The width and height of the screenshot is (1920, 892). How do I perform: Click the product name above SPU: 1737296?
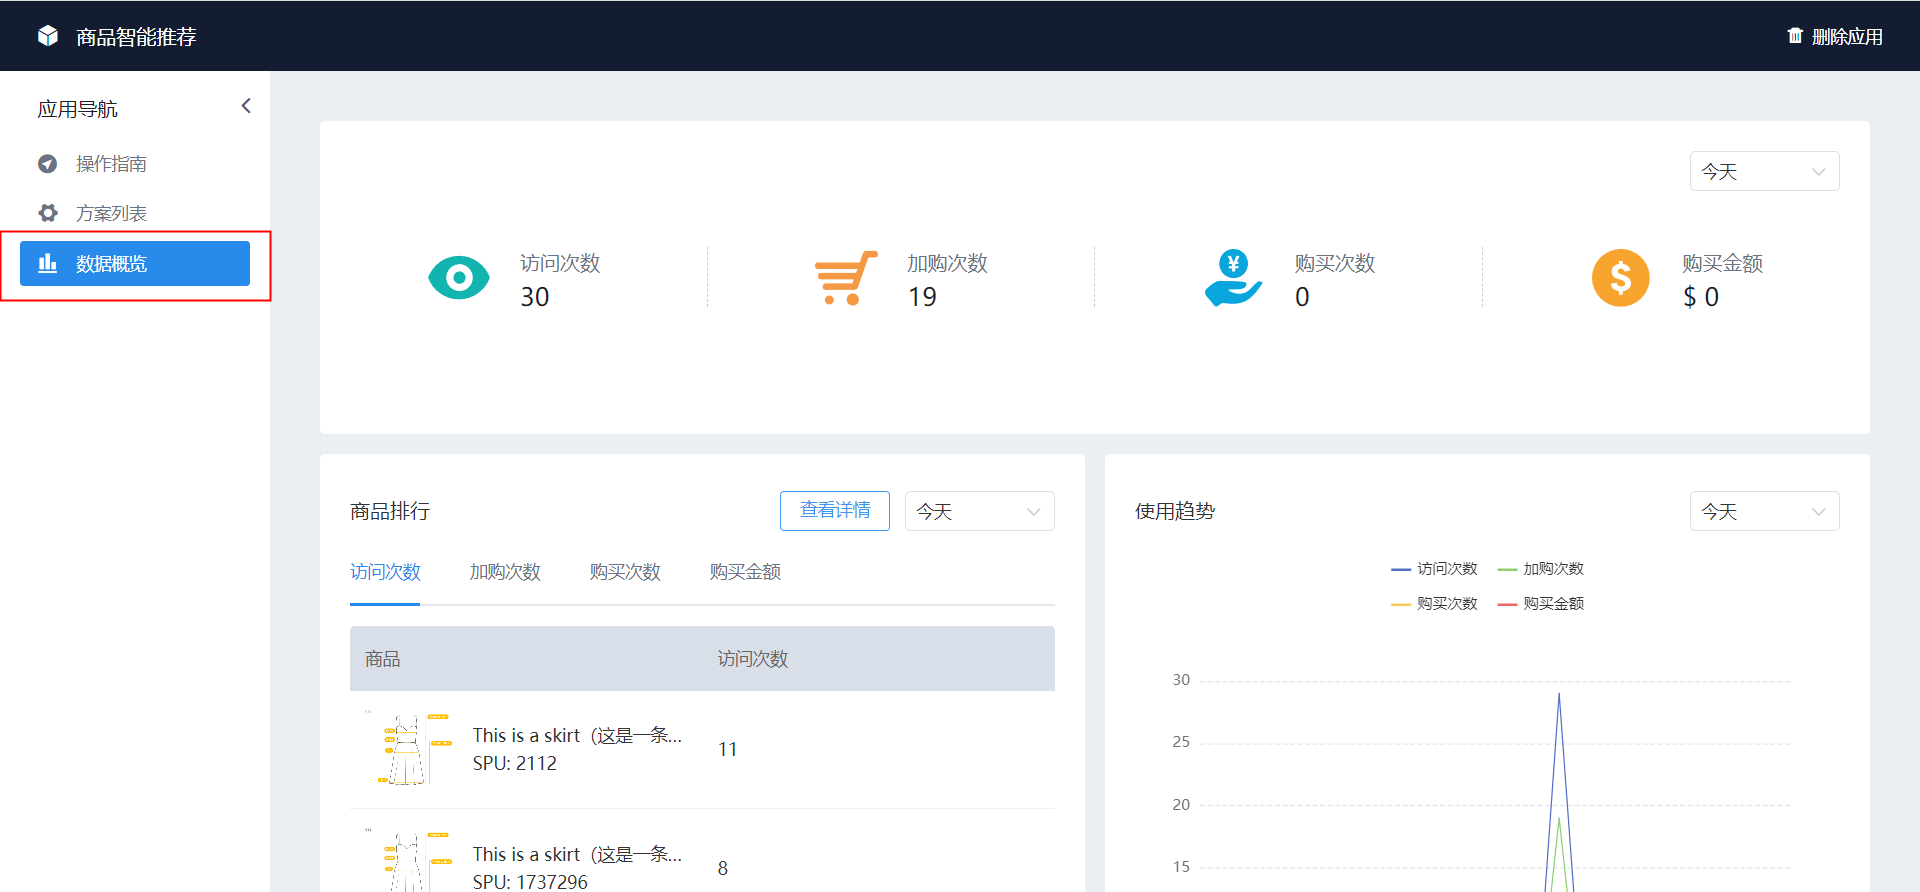pyautogui.click(x=577, y=855)
